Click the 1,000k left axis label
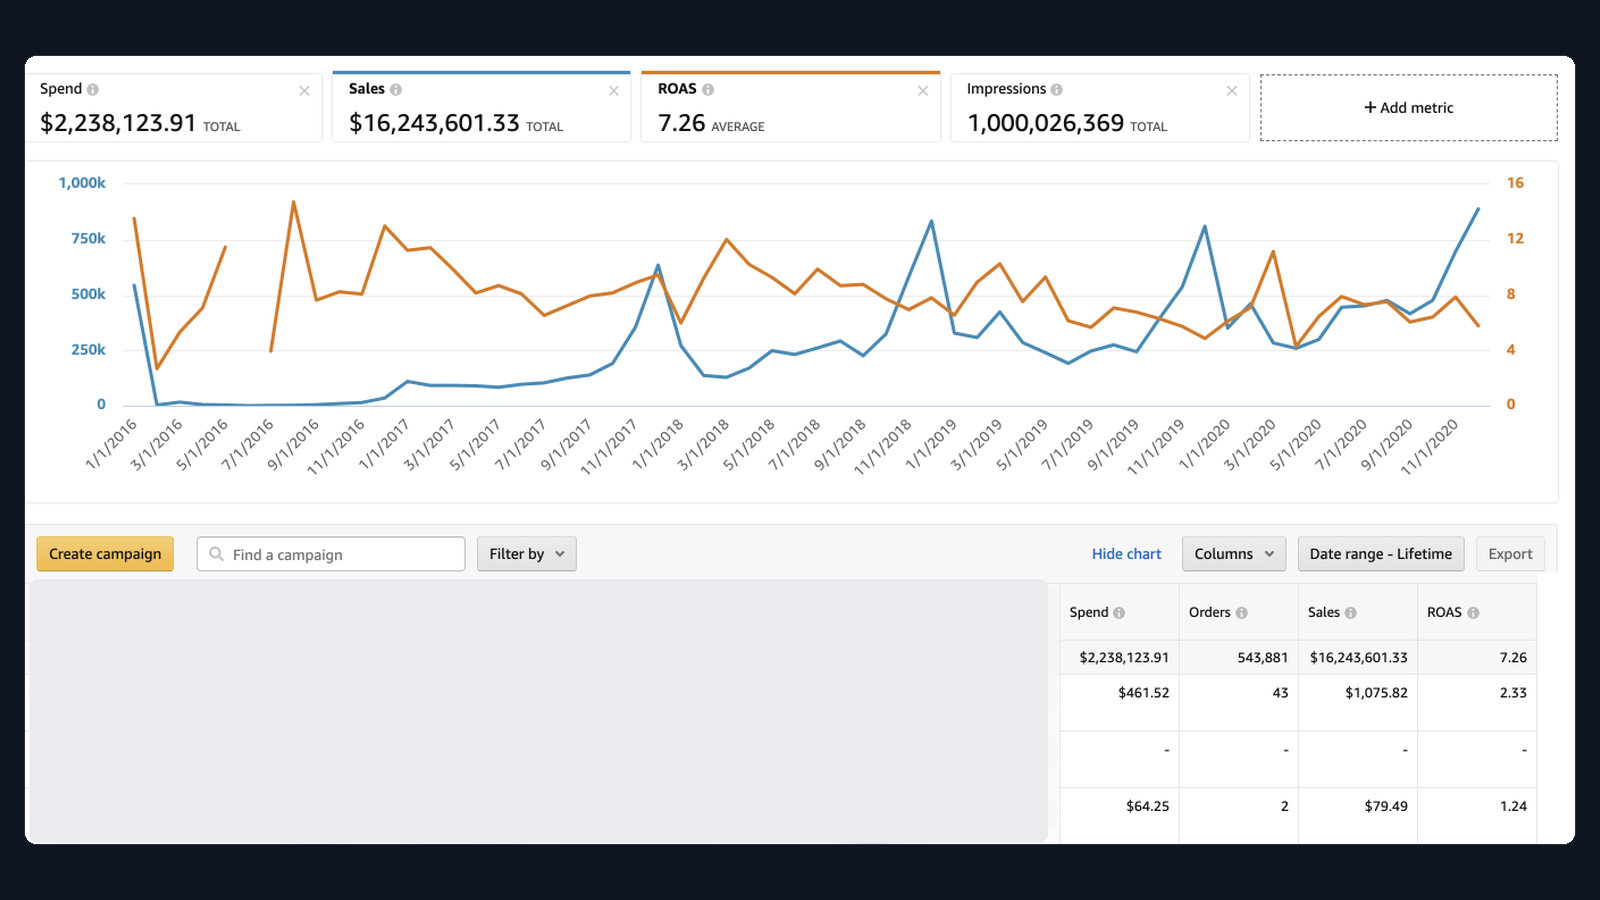Screen dimensions: 1600x900 82,183
